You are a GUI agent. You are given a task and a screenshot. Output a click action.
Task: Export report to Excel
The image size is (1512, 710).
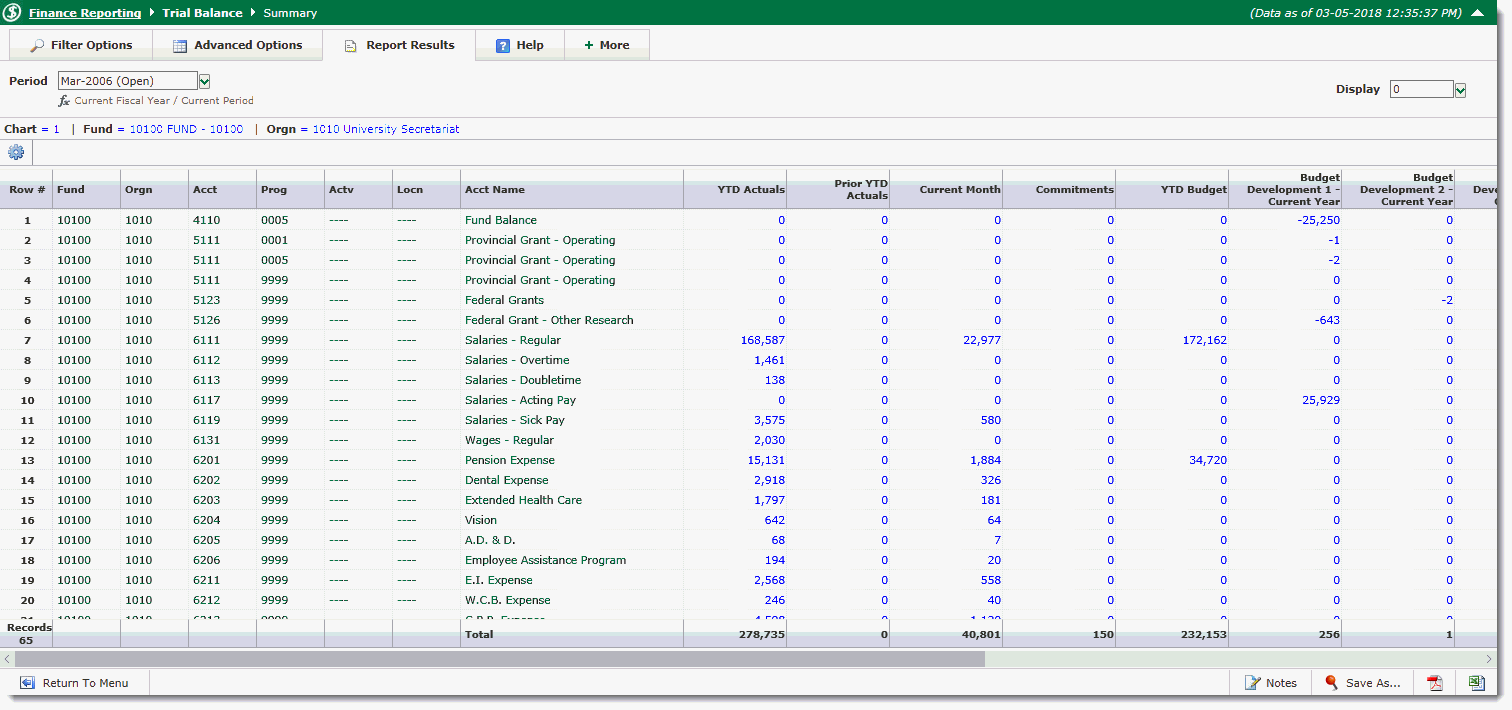tap(1476, 683)
